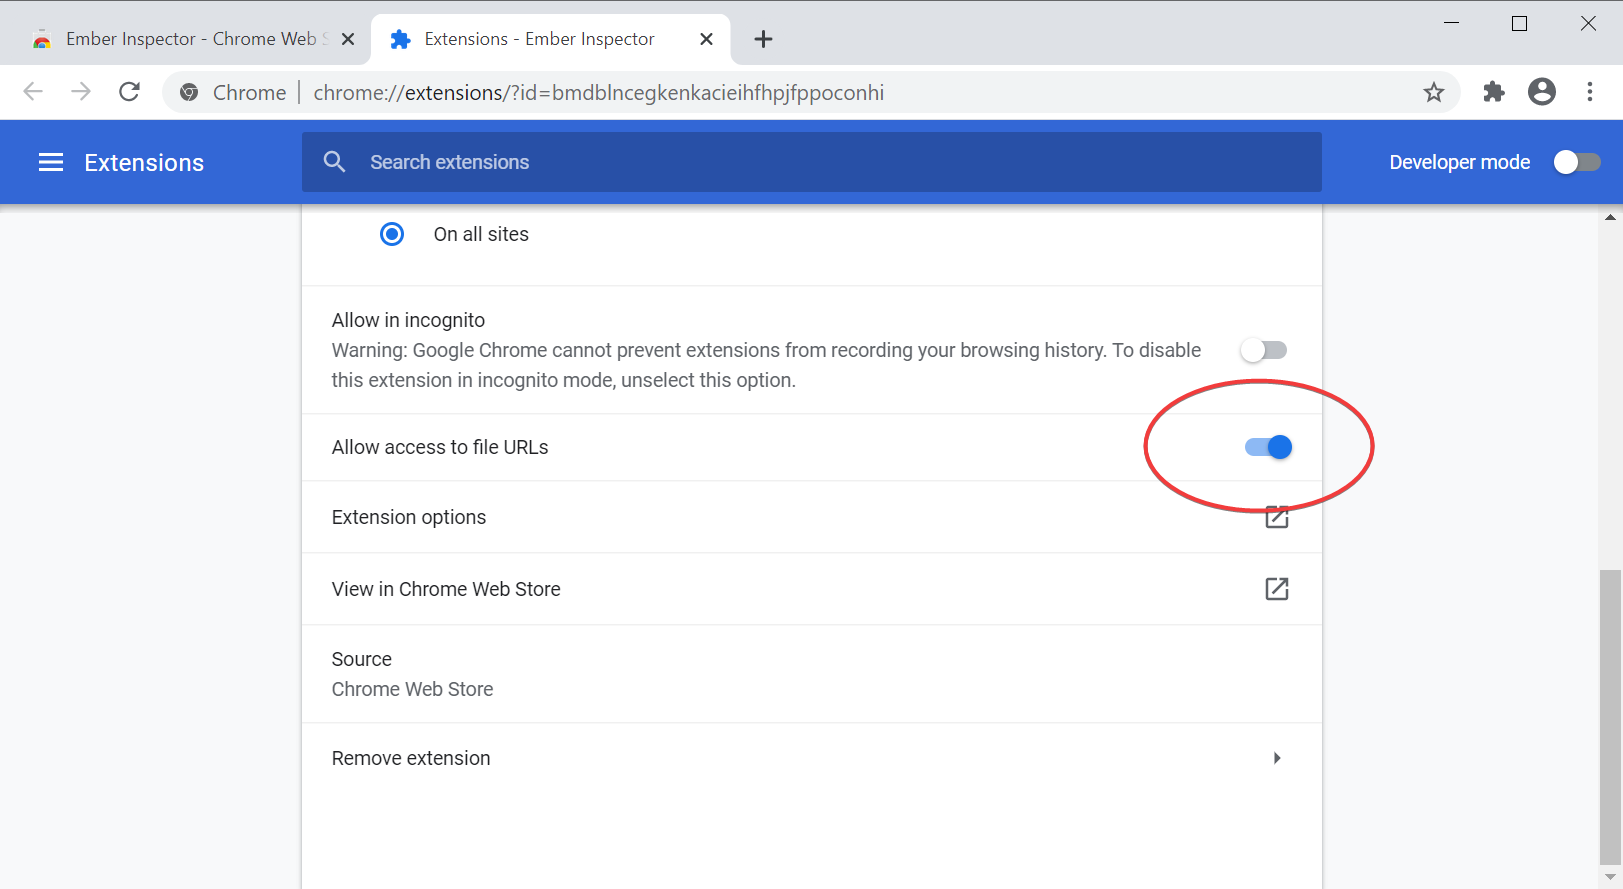Screen dimensions: 1623x889
Task: Open the Extensions hamburger menu
Action: [51, 163]
